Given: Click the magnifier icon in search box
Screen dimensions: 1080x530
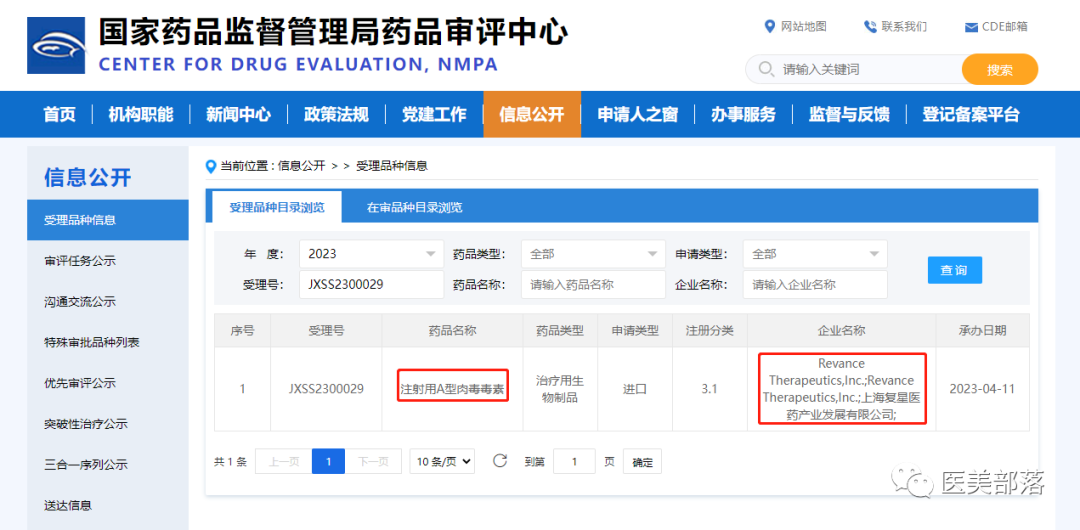Looking at the screenshot, I should click(766, 69).
